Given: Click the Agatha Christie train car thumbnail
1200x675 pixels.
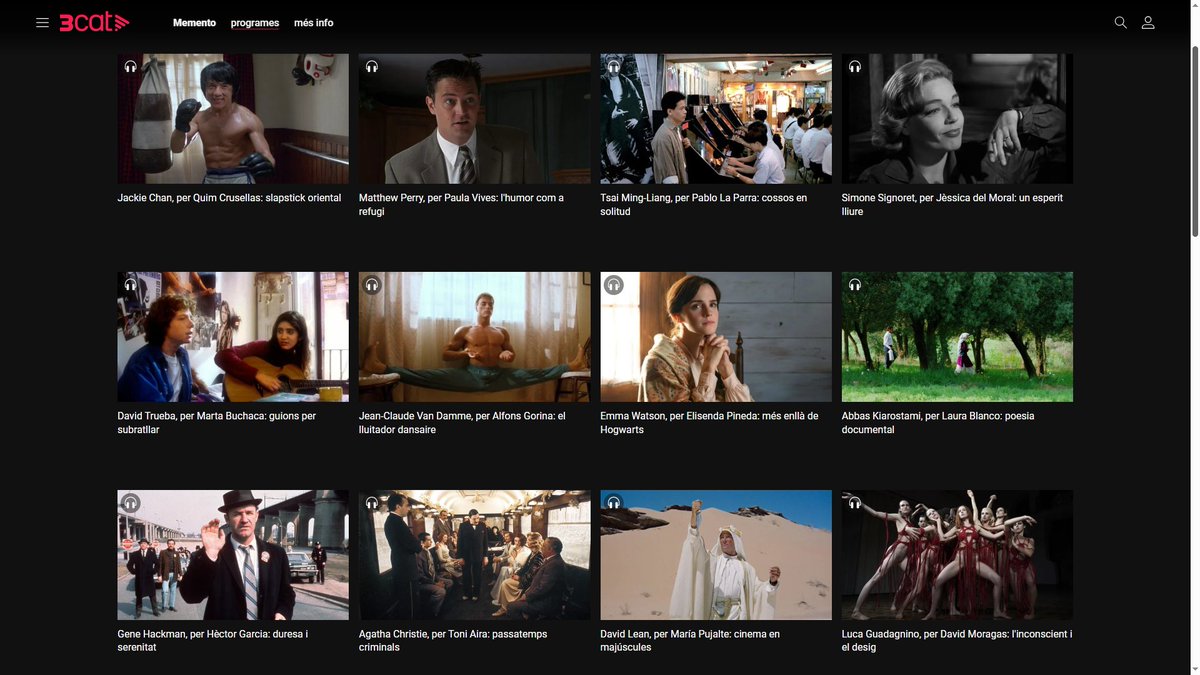Looking at the screenshot, I should point(474,555).
